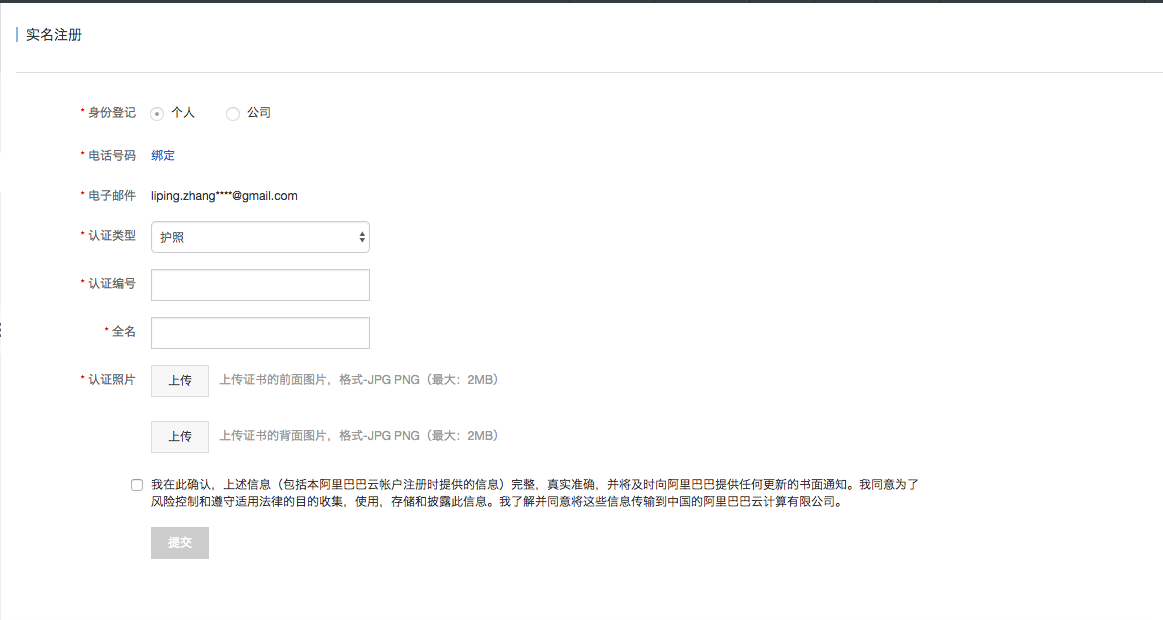Click the 个人 label text
1163x620 pixels.
pos(183,113)
